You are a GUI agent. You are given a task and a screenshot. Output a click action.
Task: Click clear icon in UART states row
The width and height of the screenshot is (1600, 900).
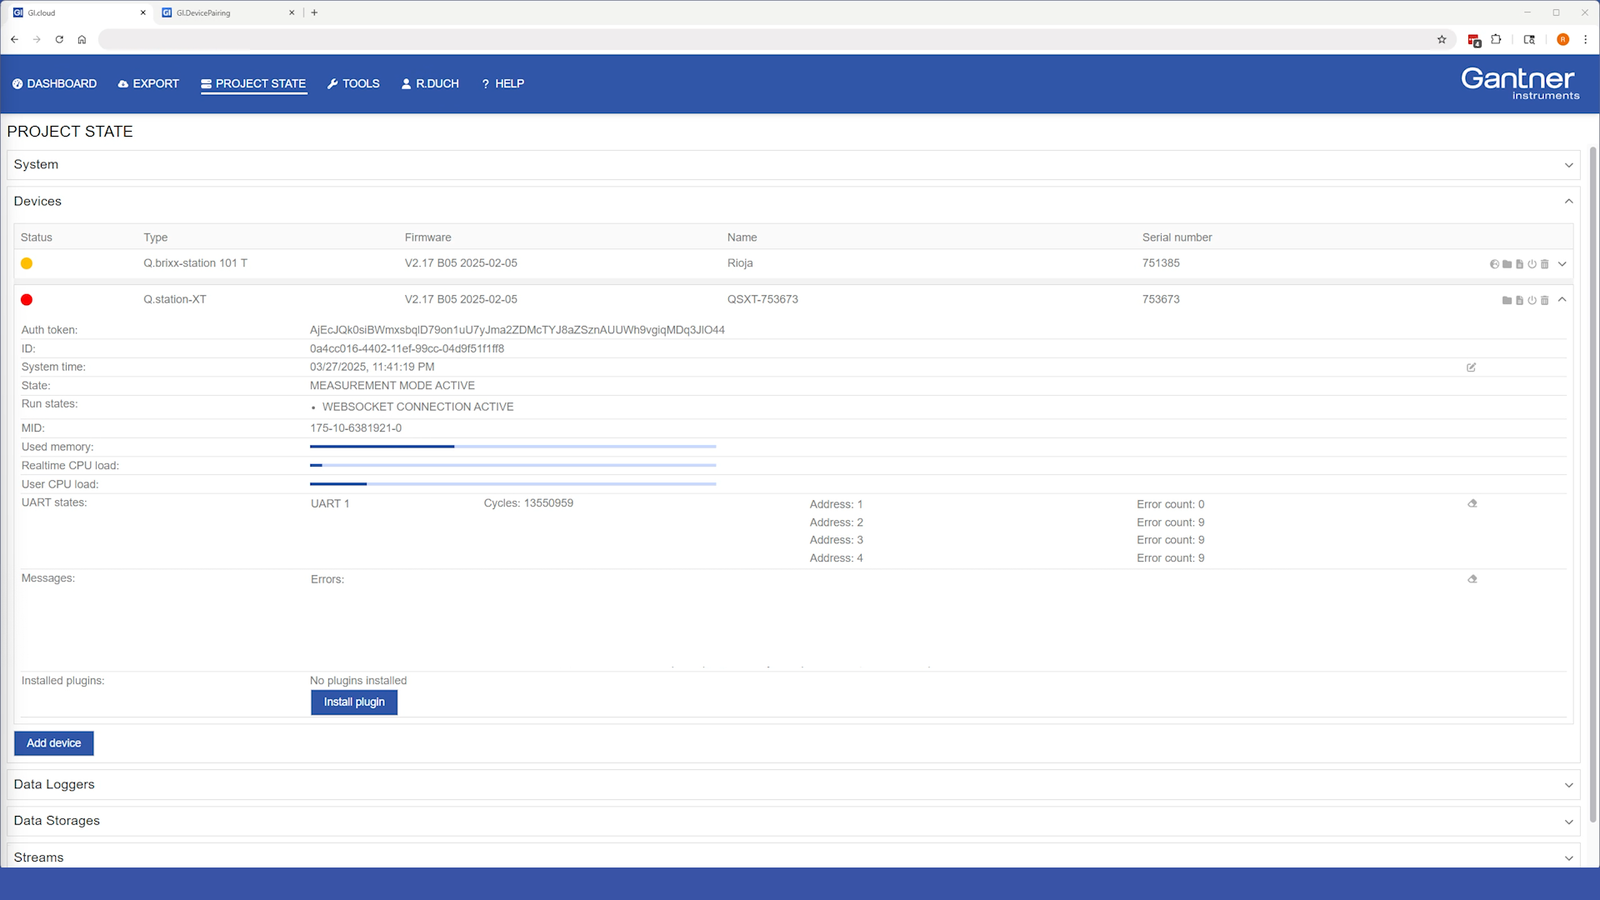(x=1472, y=503)
